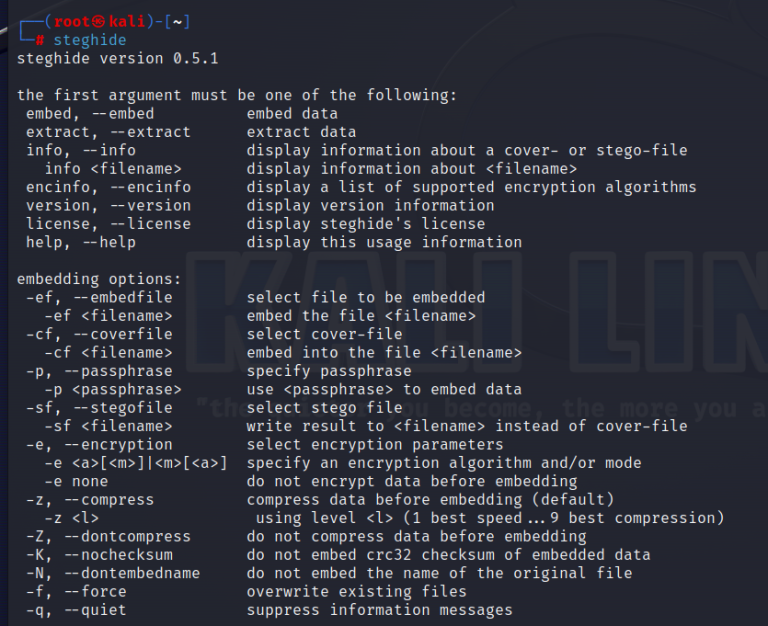Click the 'extract, --extract' argument text

108,132
